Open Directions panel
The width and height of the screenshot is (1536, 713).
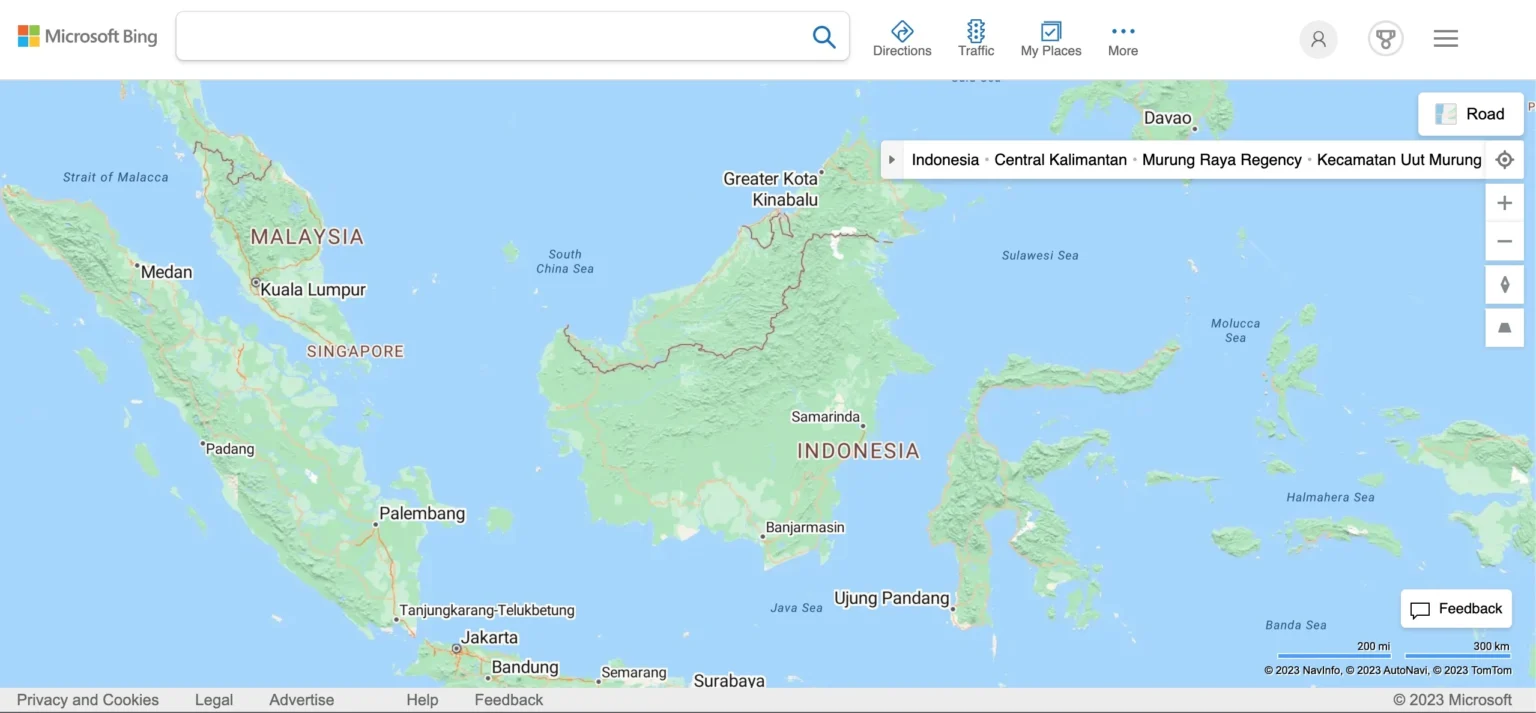click(901, 39)
